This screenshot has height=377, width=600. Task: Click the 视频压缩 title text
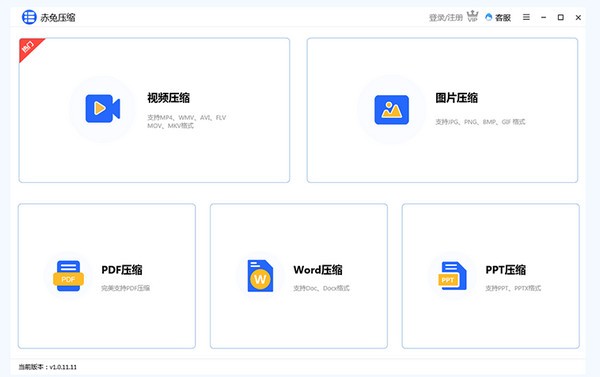pyautogui.click(x=168, y=98)
